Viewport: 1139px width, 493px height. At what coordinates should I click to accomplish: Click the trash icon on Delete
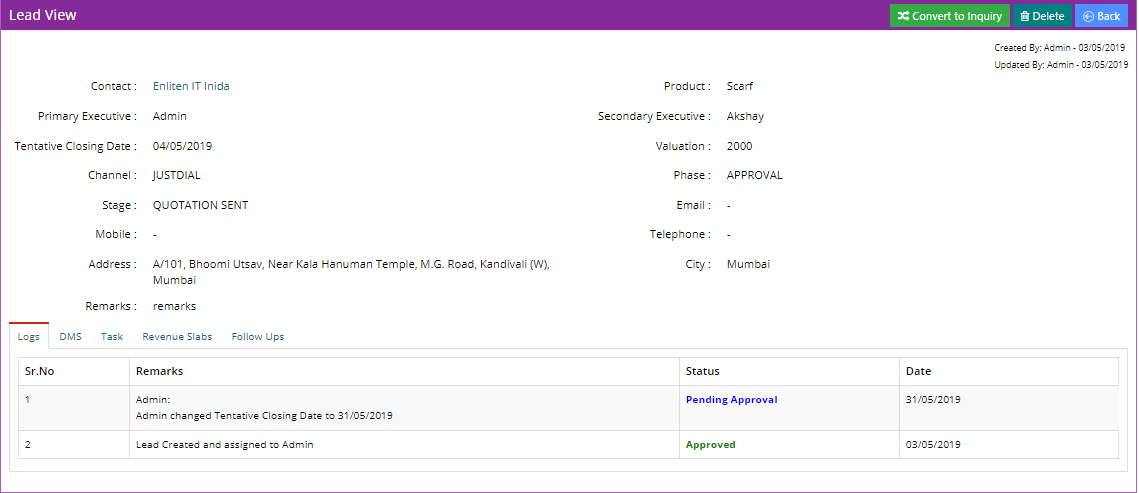click(1024, 16)
